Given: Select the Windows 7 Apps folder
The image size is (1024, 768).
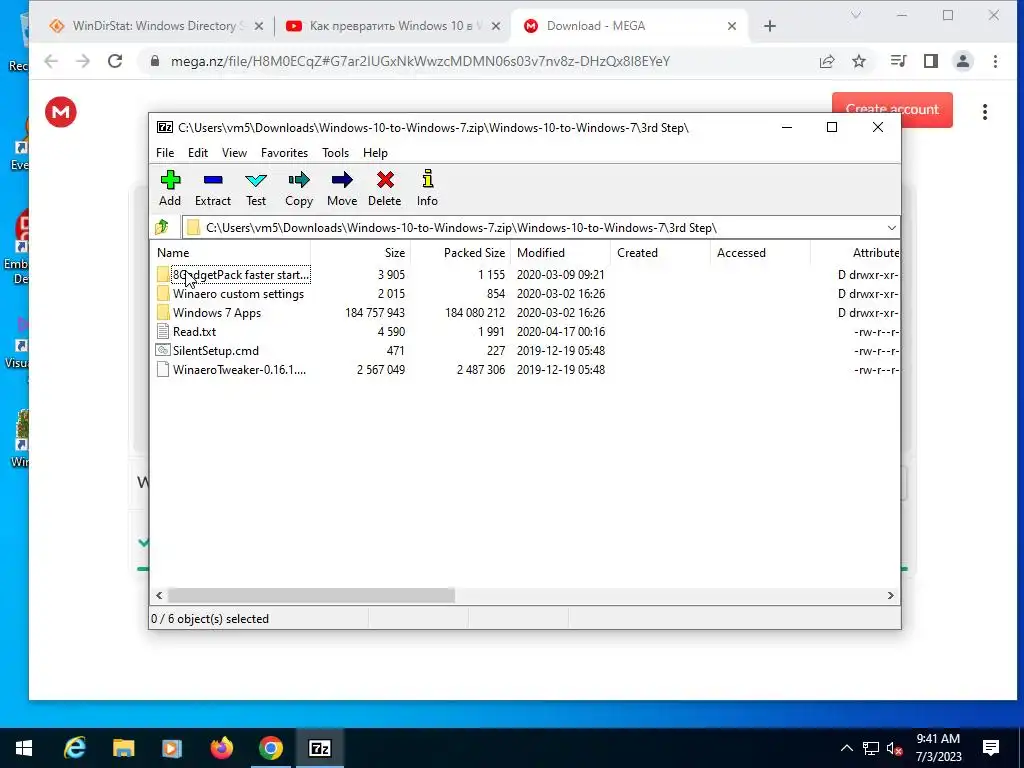Looking at the screenshot, I should (x=209, y=313).
